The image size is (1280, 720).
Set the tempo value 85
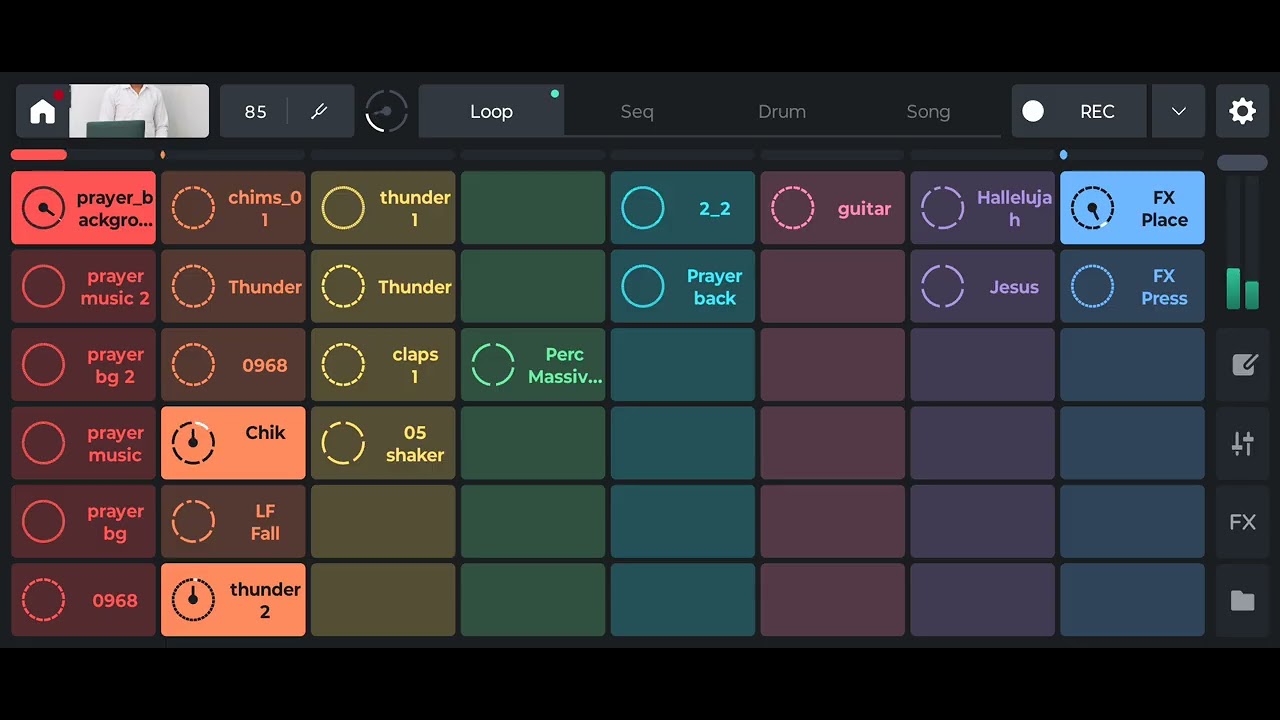click(x=256, y=111)
